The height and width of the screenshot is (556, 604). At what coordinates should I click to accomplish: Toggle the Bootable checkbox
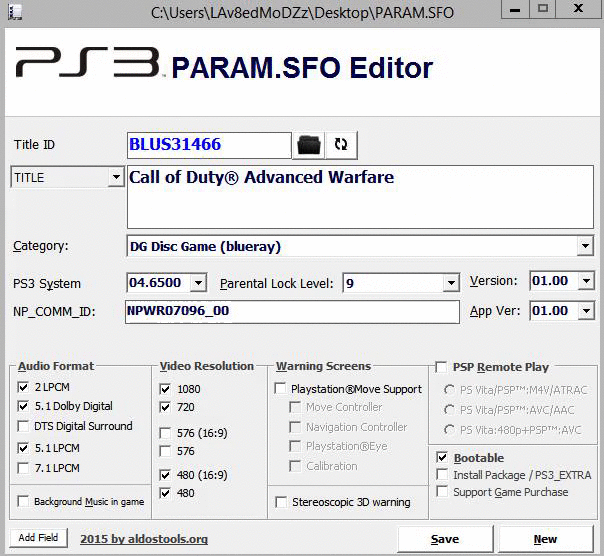(x=442, y=458)
